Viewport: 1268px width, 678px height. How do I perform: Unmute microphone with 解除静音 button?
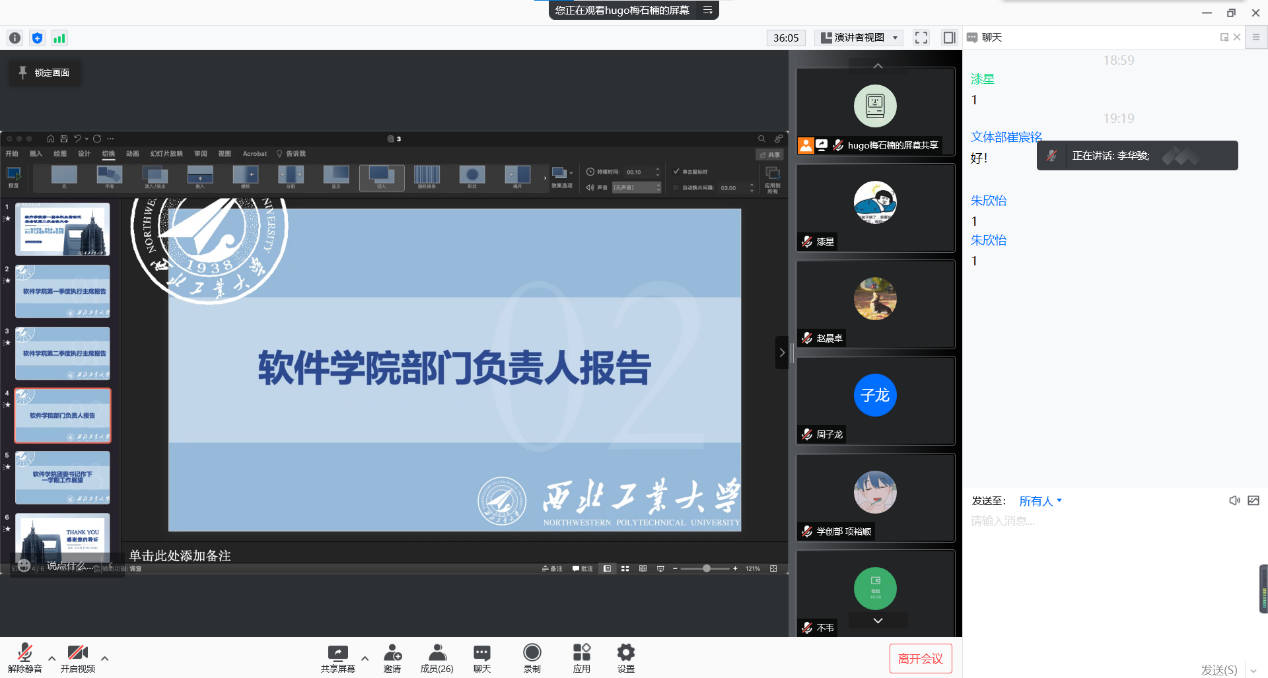tap(24, 657)
